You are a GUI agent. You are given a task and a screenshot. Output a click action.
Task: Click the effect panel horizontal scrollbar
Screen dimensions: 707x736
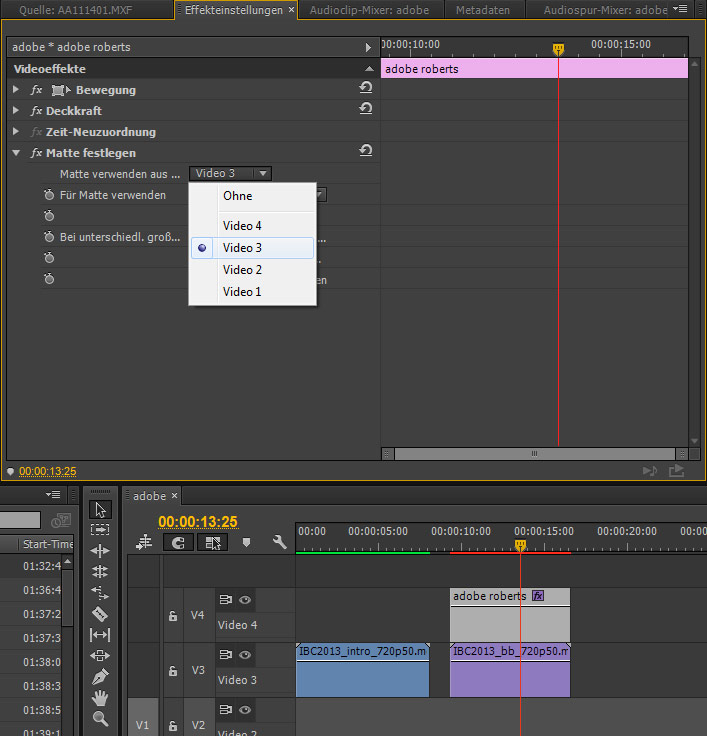point(533,453)
